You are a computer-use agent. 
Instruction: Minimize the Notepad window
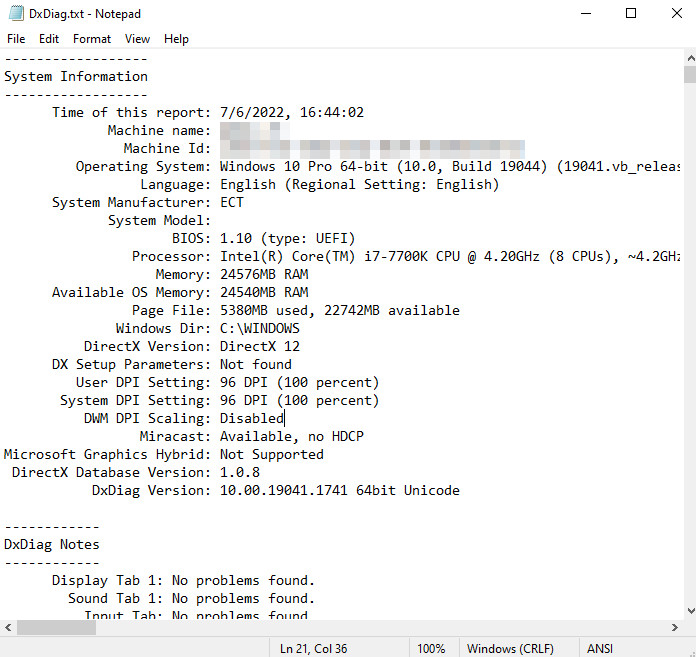[586, 13]
